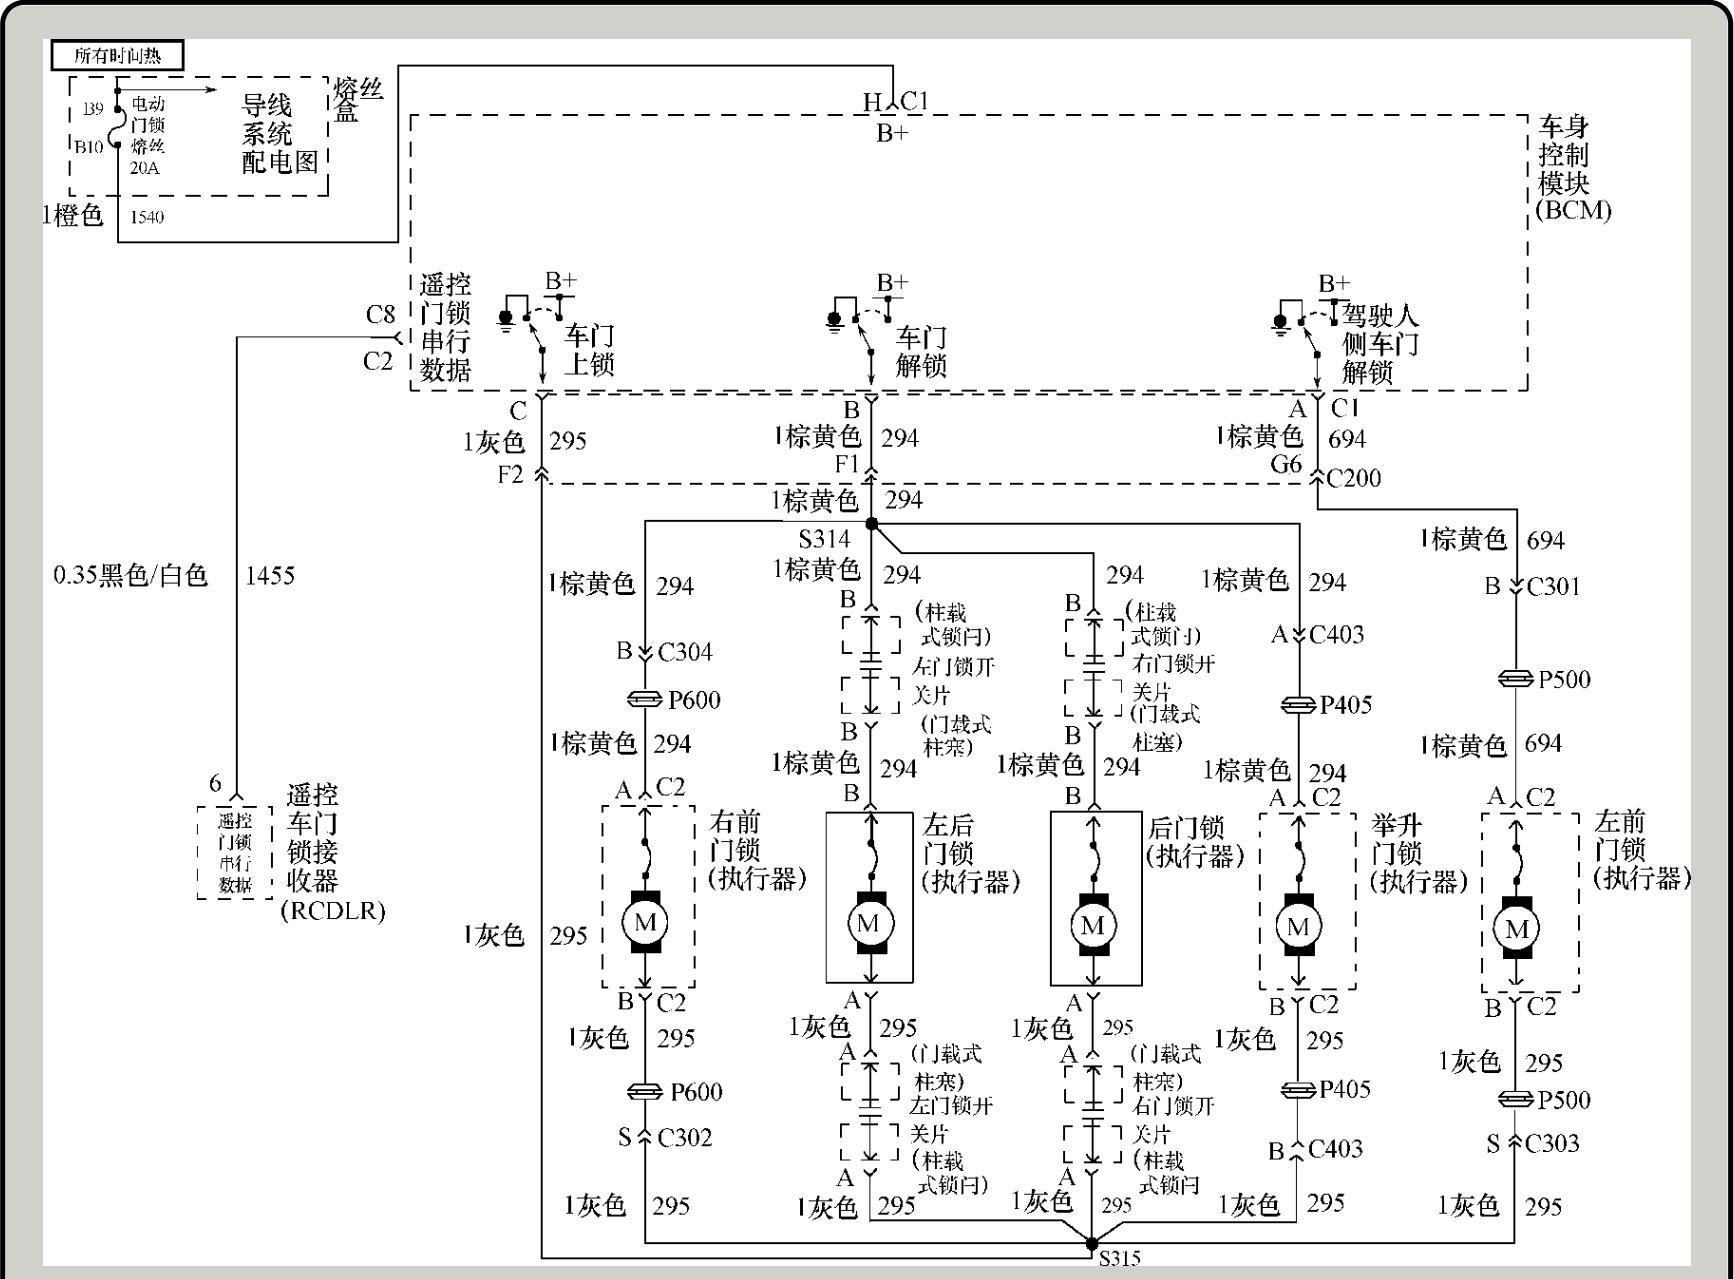Viewport: 1734px width, 1279px height.
Task: Click the liftgate lock (举升门锁) motor symbol
Action: click(x=1298, y=926)
